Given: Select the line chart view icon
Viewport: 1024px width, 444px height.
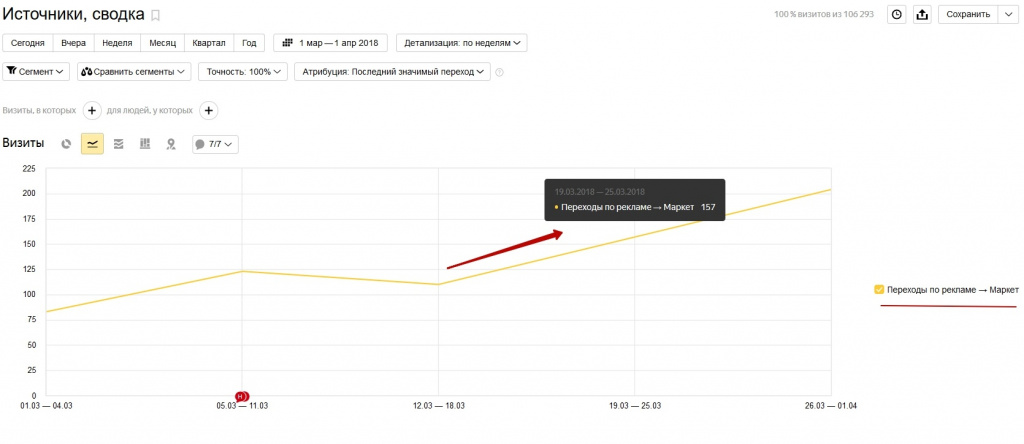Looking at the screenshot, I should point(92,144).
